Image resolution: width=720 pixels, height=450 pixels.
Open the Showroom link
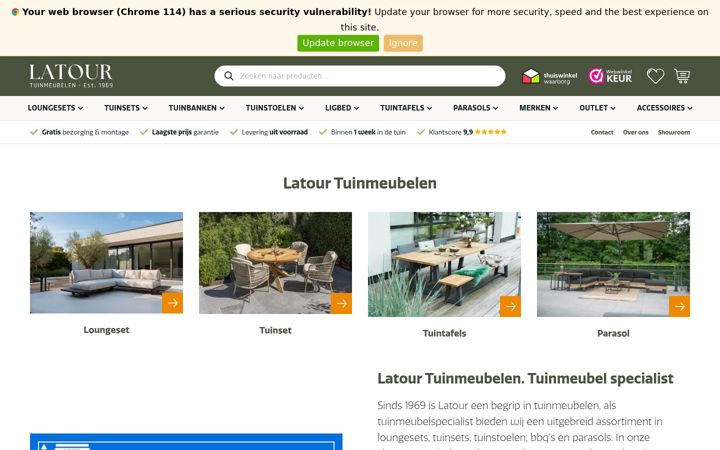(x=674, y=132)
